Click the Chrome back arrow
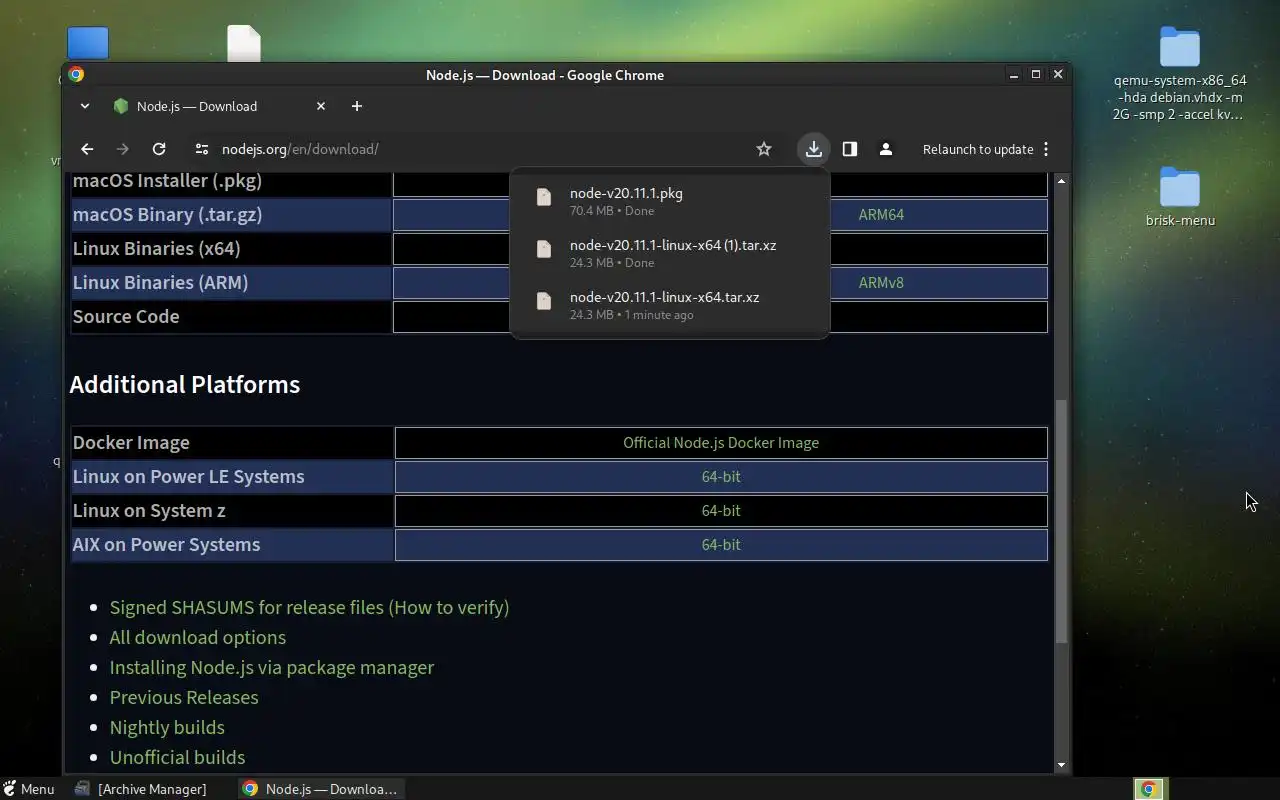The height and width of the screenshot is (800, 1280). [x=87, y=149]
